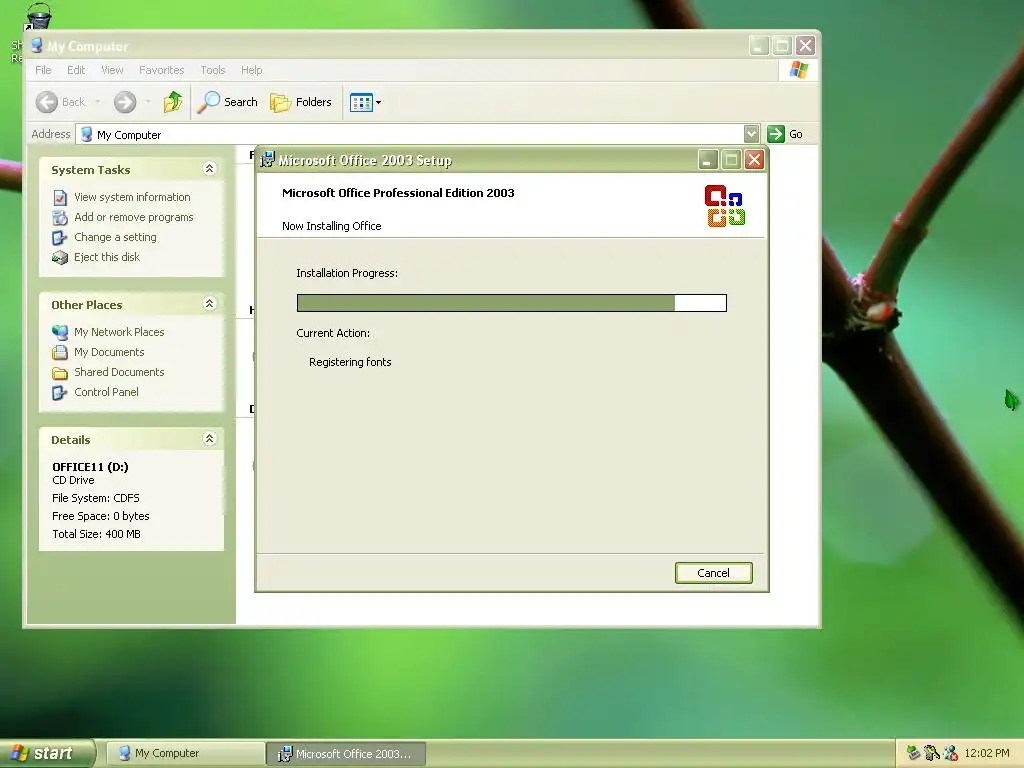Click the Back arrow in My Computer
The height and width of the screenshot is (768, 1024).
tap(47, 102)
